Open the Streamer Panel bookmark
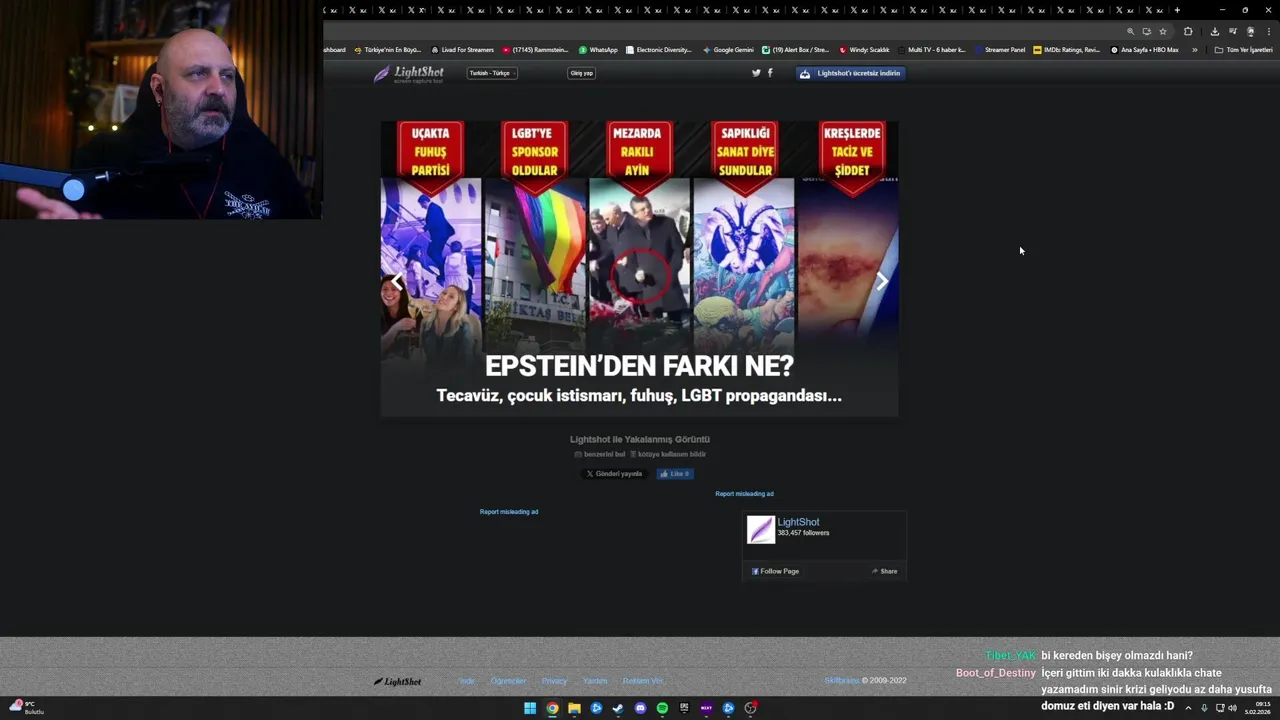The width and height of the screenshot is (1280, 720). point(1000,50)
